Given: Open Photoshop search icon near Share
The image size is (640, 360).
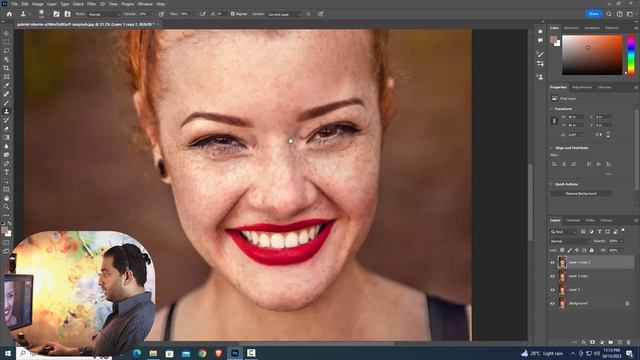Looking at the screenshot, I should [x=609, y=14].
